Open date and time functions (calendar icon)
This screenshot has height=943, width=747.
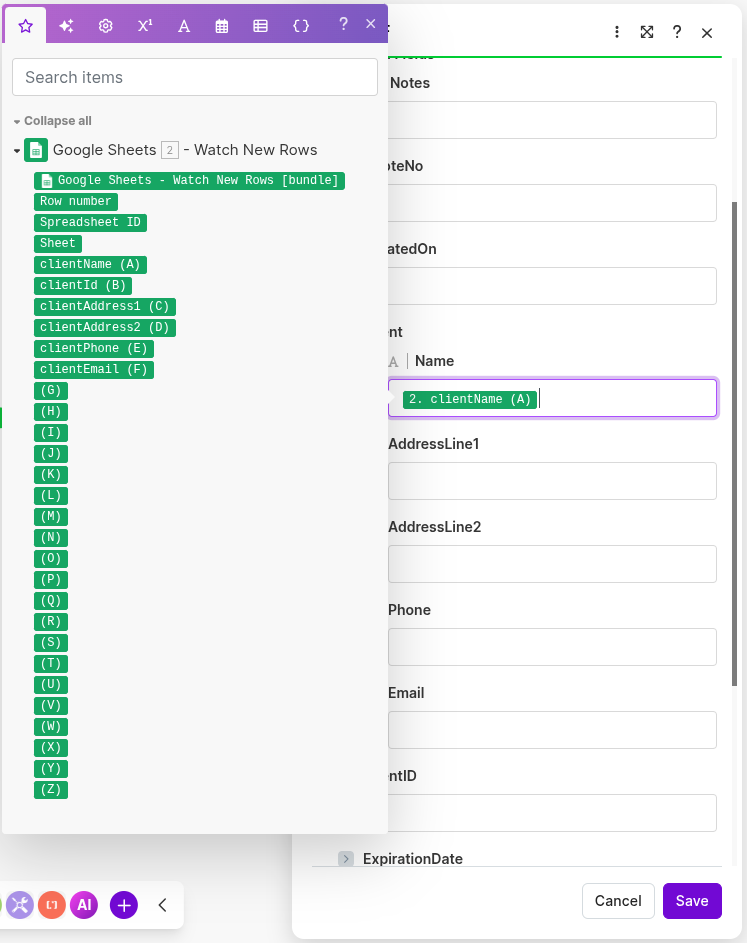pos(222,25)
